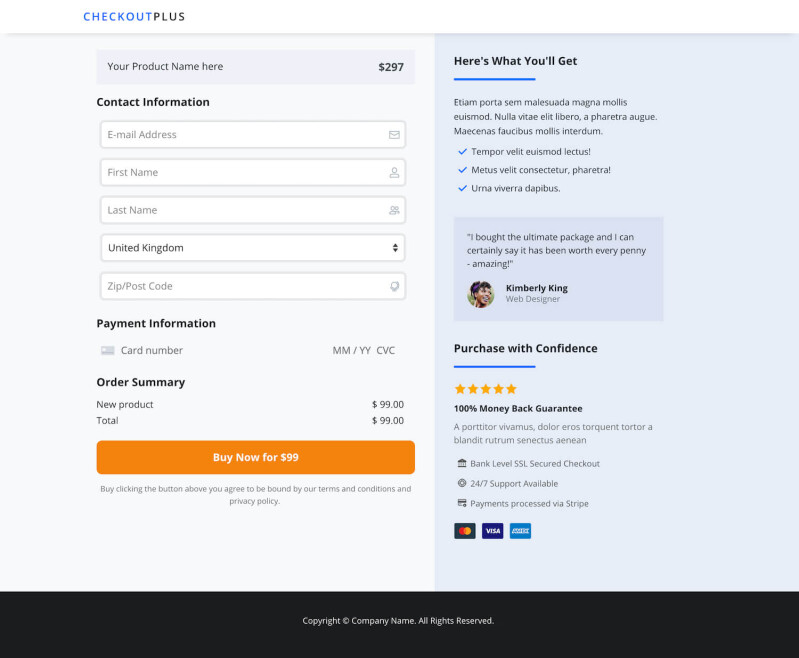Viewport: 799px width, 658px height.
Task: Click the credit card icon beside Card number
Action: tap(108, 351)
